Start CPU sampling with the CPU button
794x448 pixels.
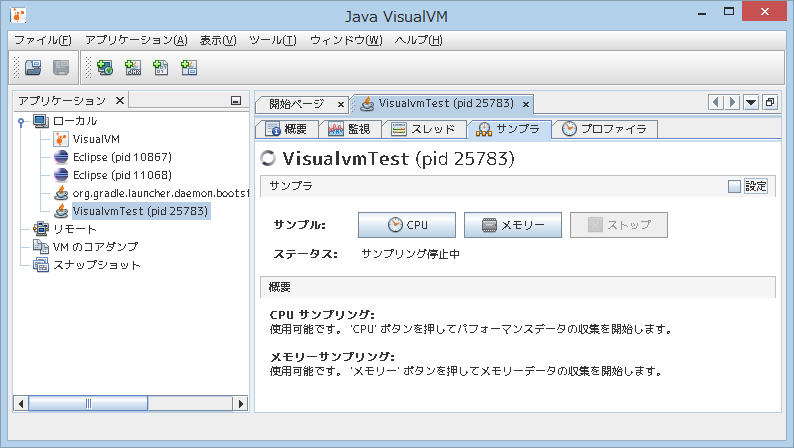tap(407, 225)
